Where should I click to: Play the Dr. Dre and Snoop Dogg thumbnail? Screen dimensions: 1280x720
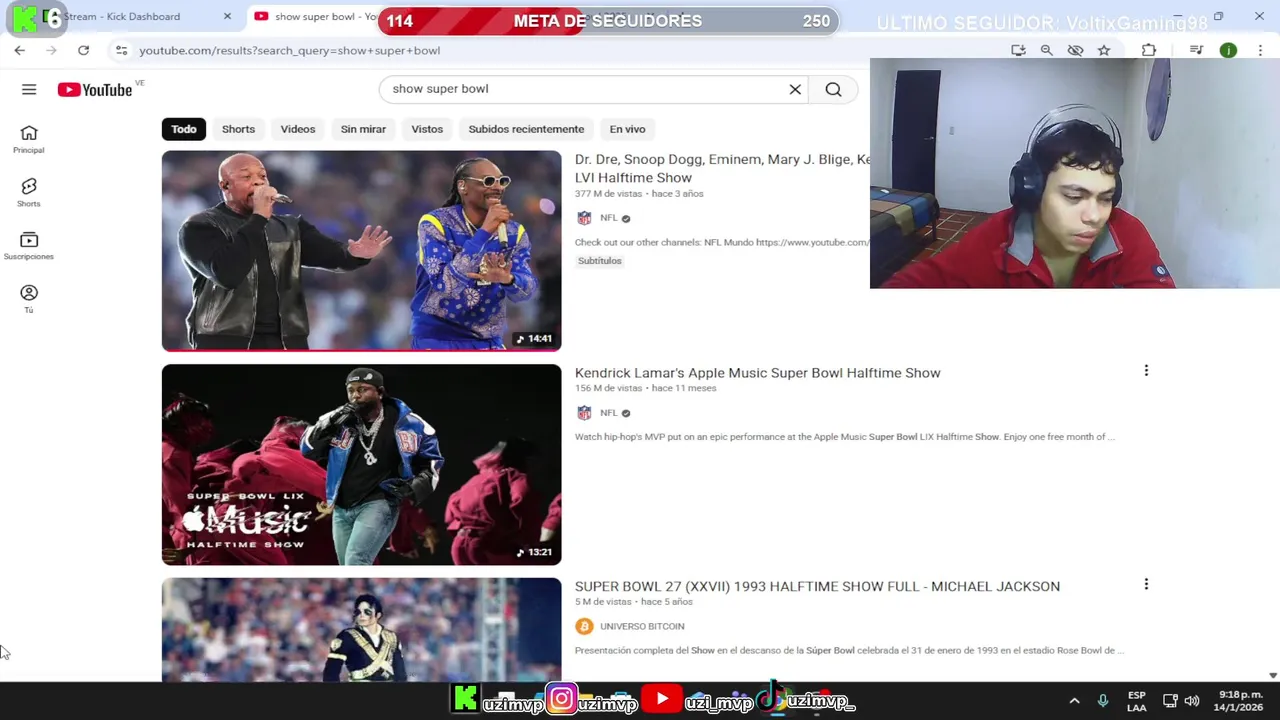tap(362, 251)
